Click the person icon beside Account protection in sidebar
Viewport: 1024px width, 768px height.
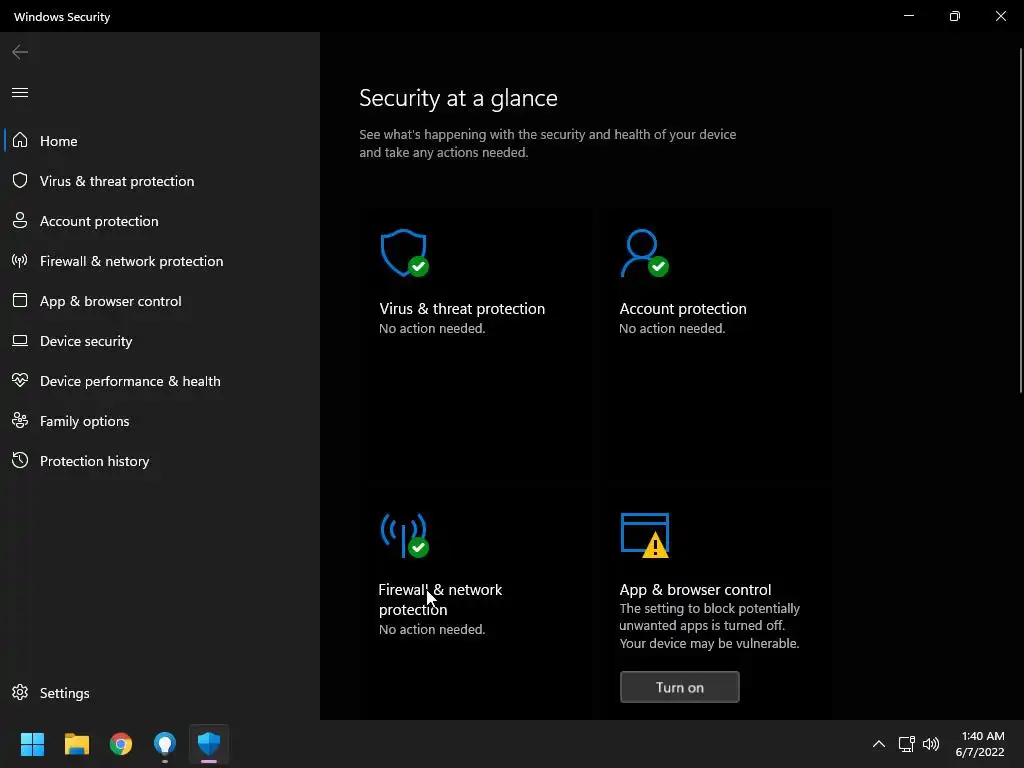(20, 221)
